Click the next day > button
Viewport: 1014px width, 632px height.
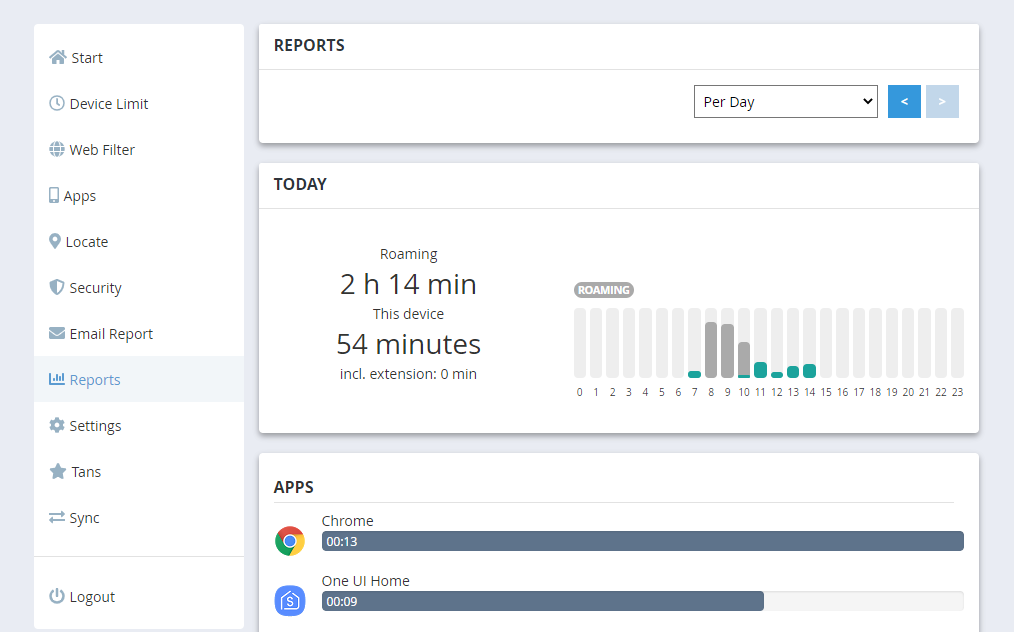click(942, 102)
